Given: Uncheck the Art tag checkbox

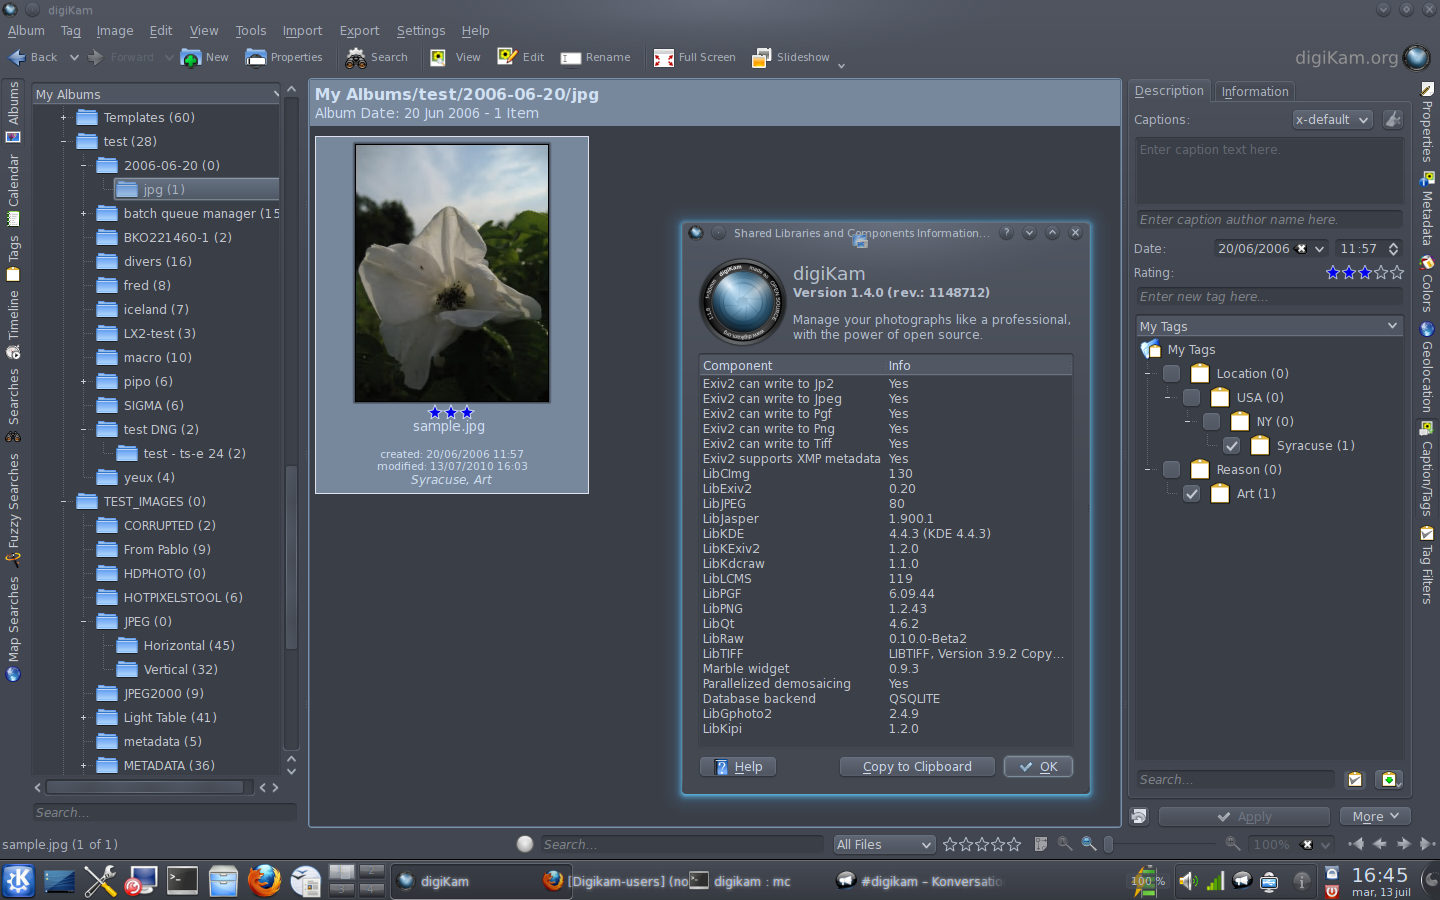Looking at the screenshot, I should point(1191,494).
